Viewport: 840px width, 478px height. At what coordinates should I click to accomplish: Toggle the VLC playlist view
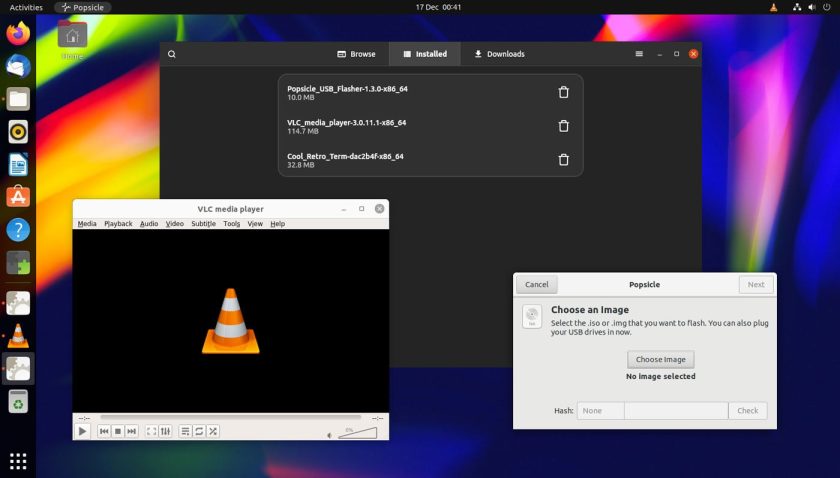click(185, 431)
